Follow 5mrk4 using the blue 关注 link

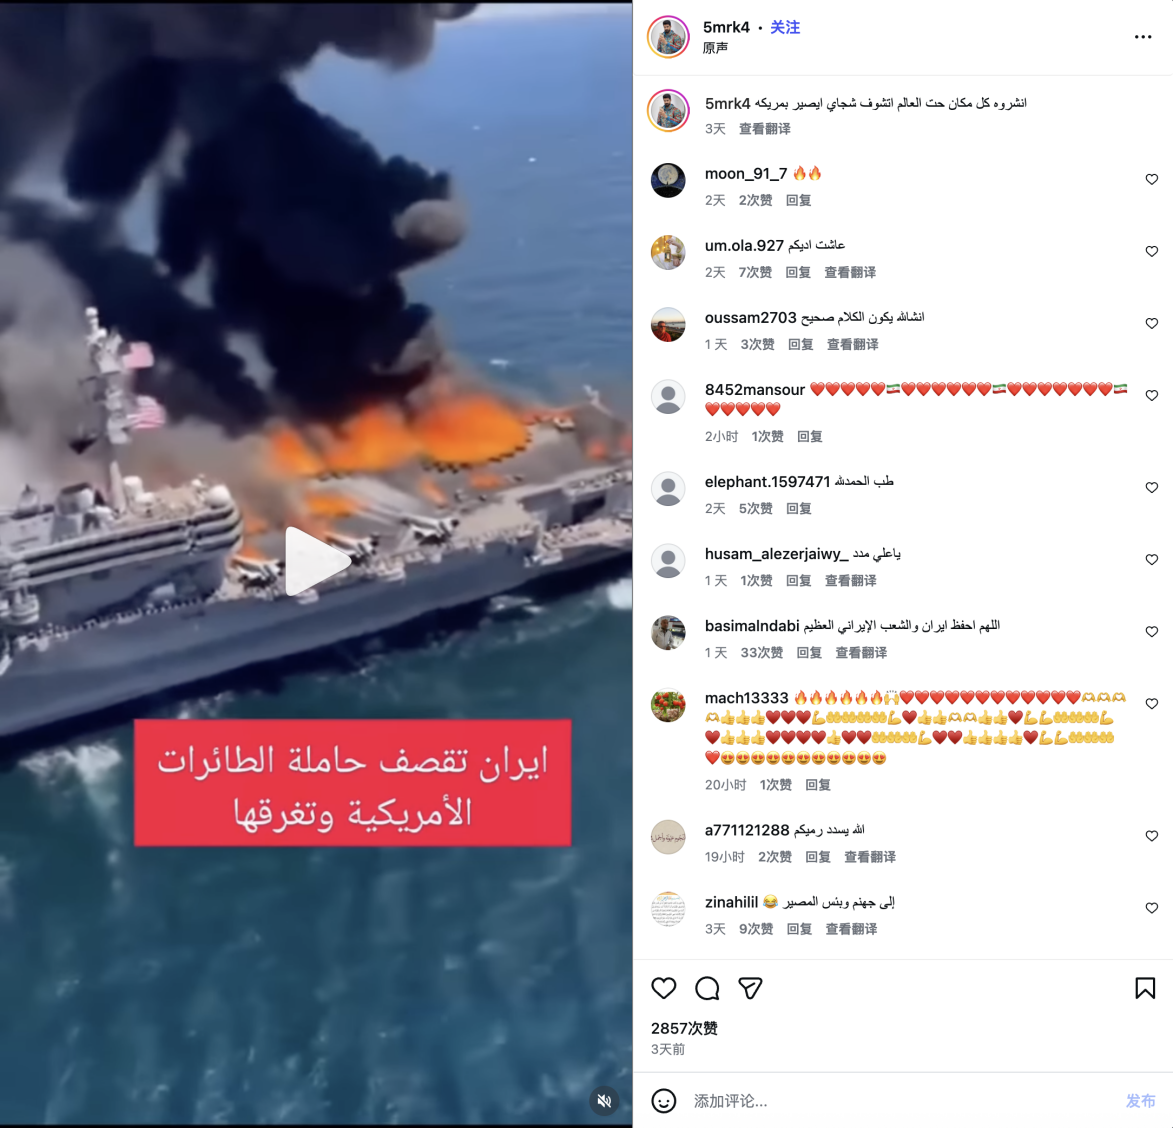[x=785, y=28]
